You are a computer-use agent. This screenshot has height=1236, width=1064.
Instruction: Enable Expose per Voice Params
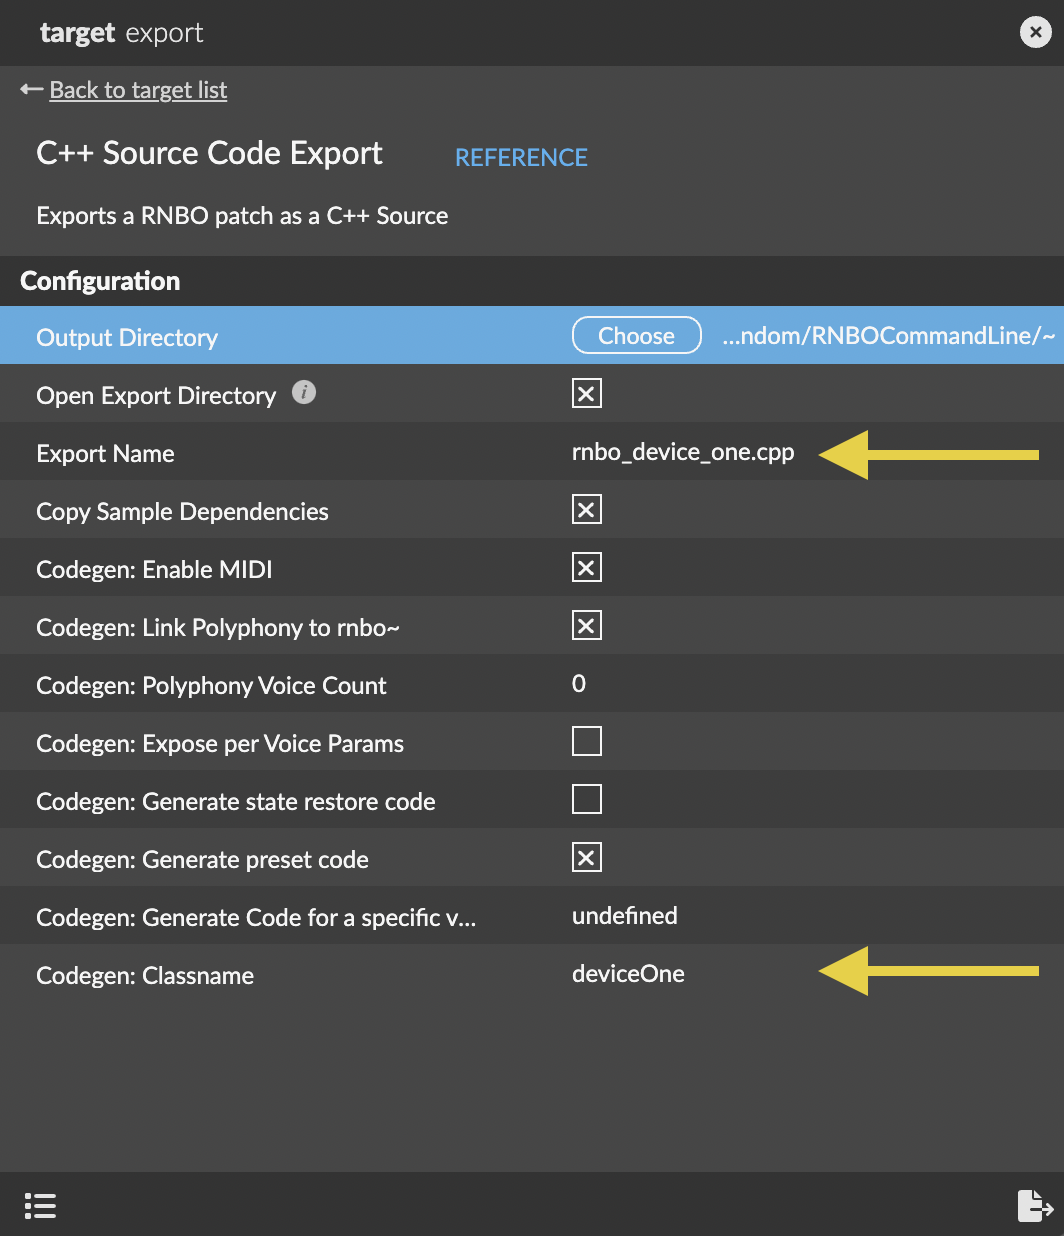pyautogui.click(x=586, y=741)
